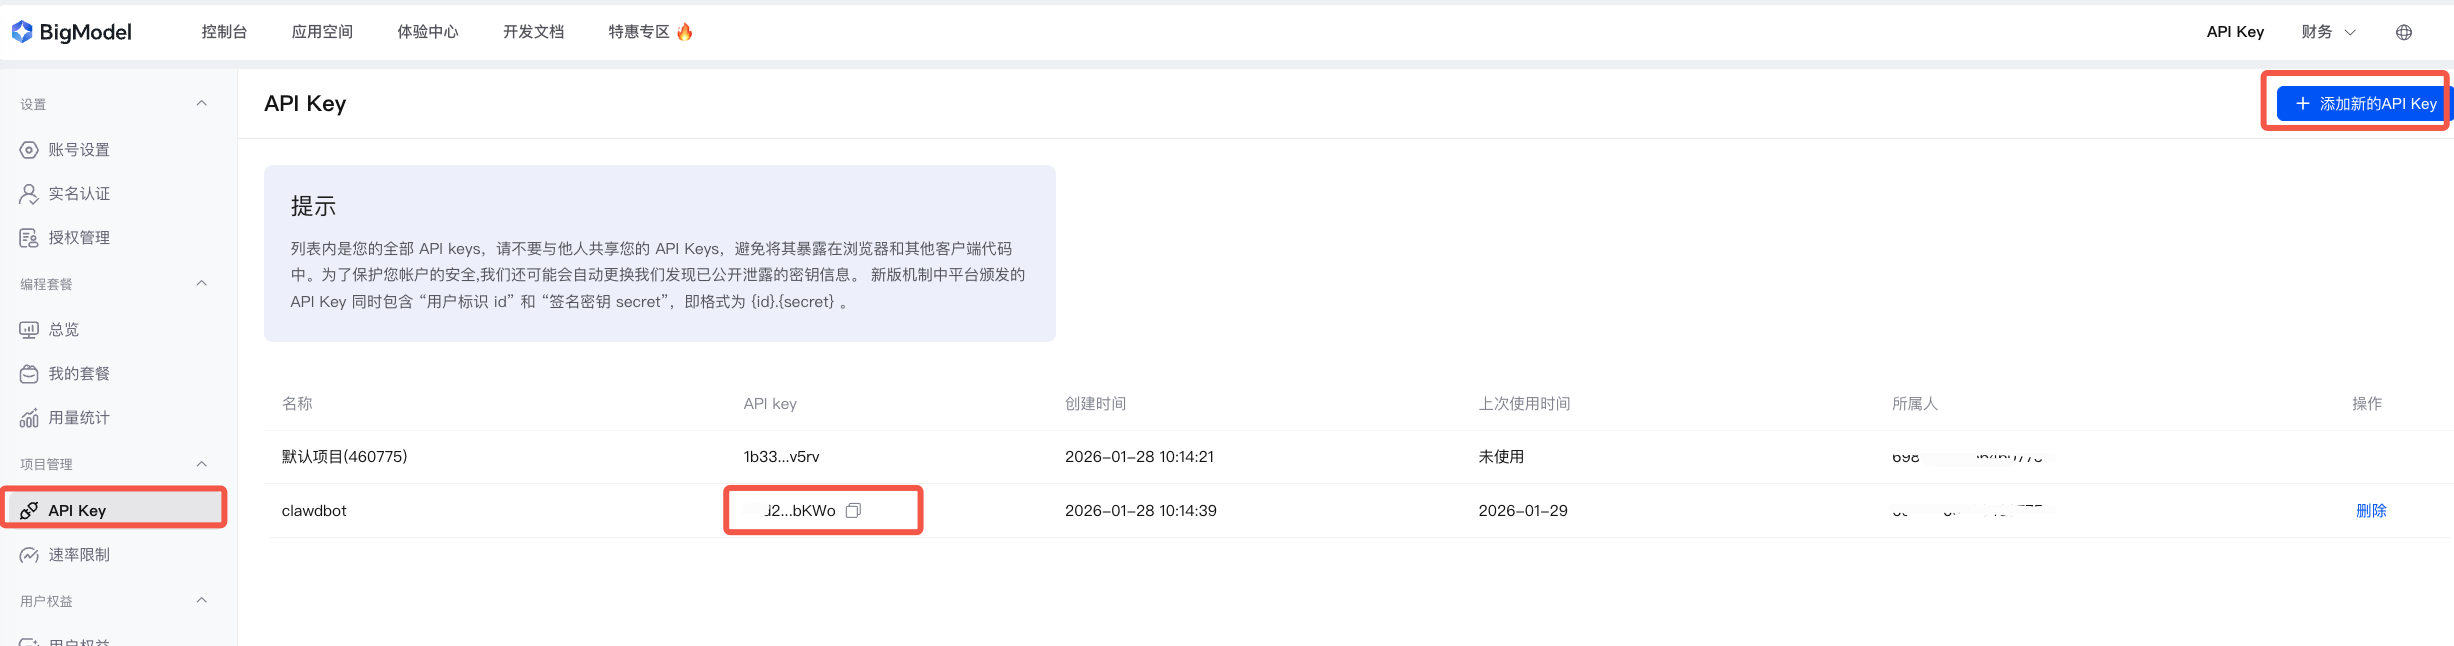
Task: Collapse the 编程套餐 sidebar section
Action: (x=202, y=284)
